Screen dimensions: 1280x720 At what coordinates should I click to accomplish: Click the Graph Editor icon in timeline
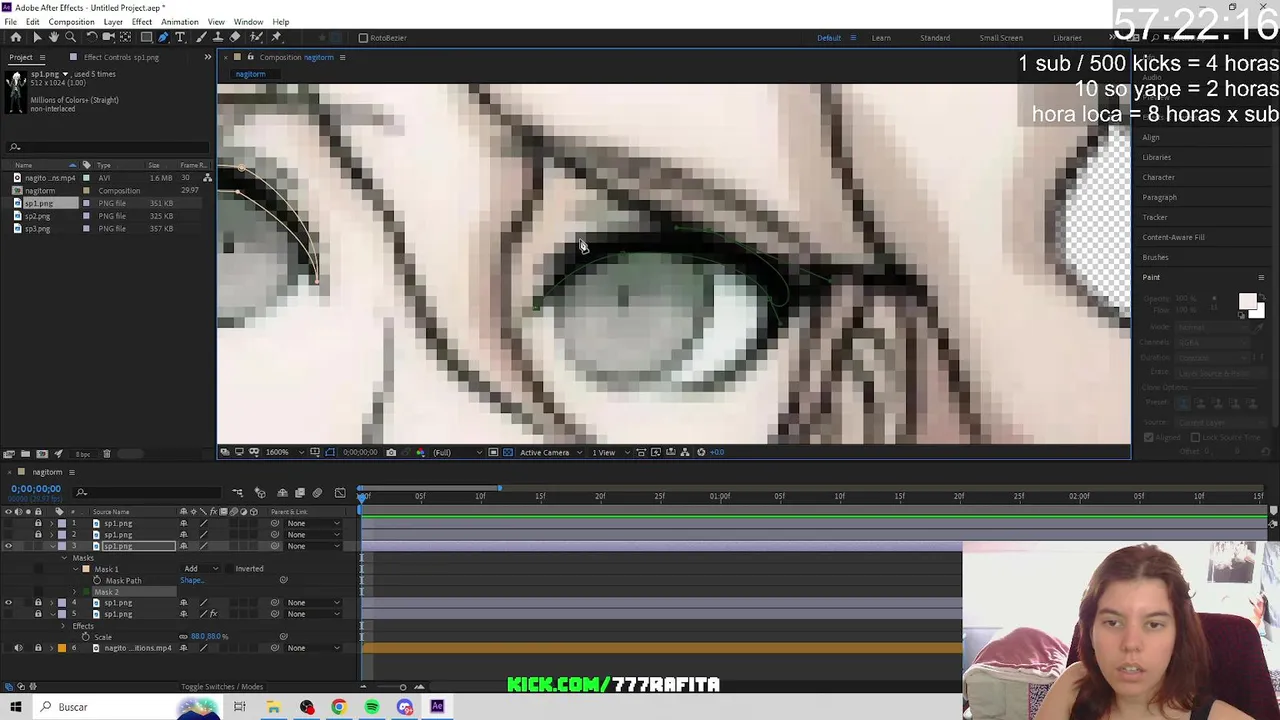340,493
